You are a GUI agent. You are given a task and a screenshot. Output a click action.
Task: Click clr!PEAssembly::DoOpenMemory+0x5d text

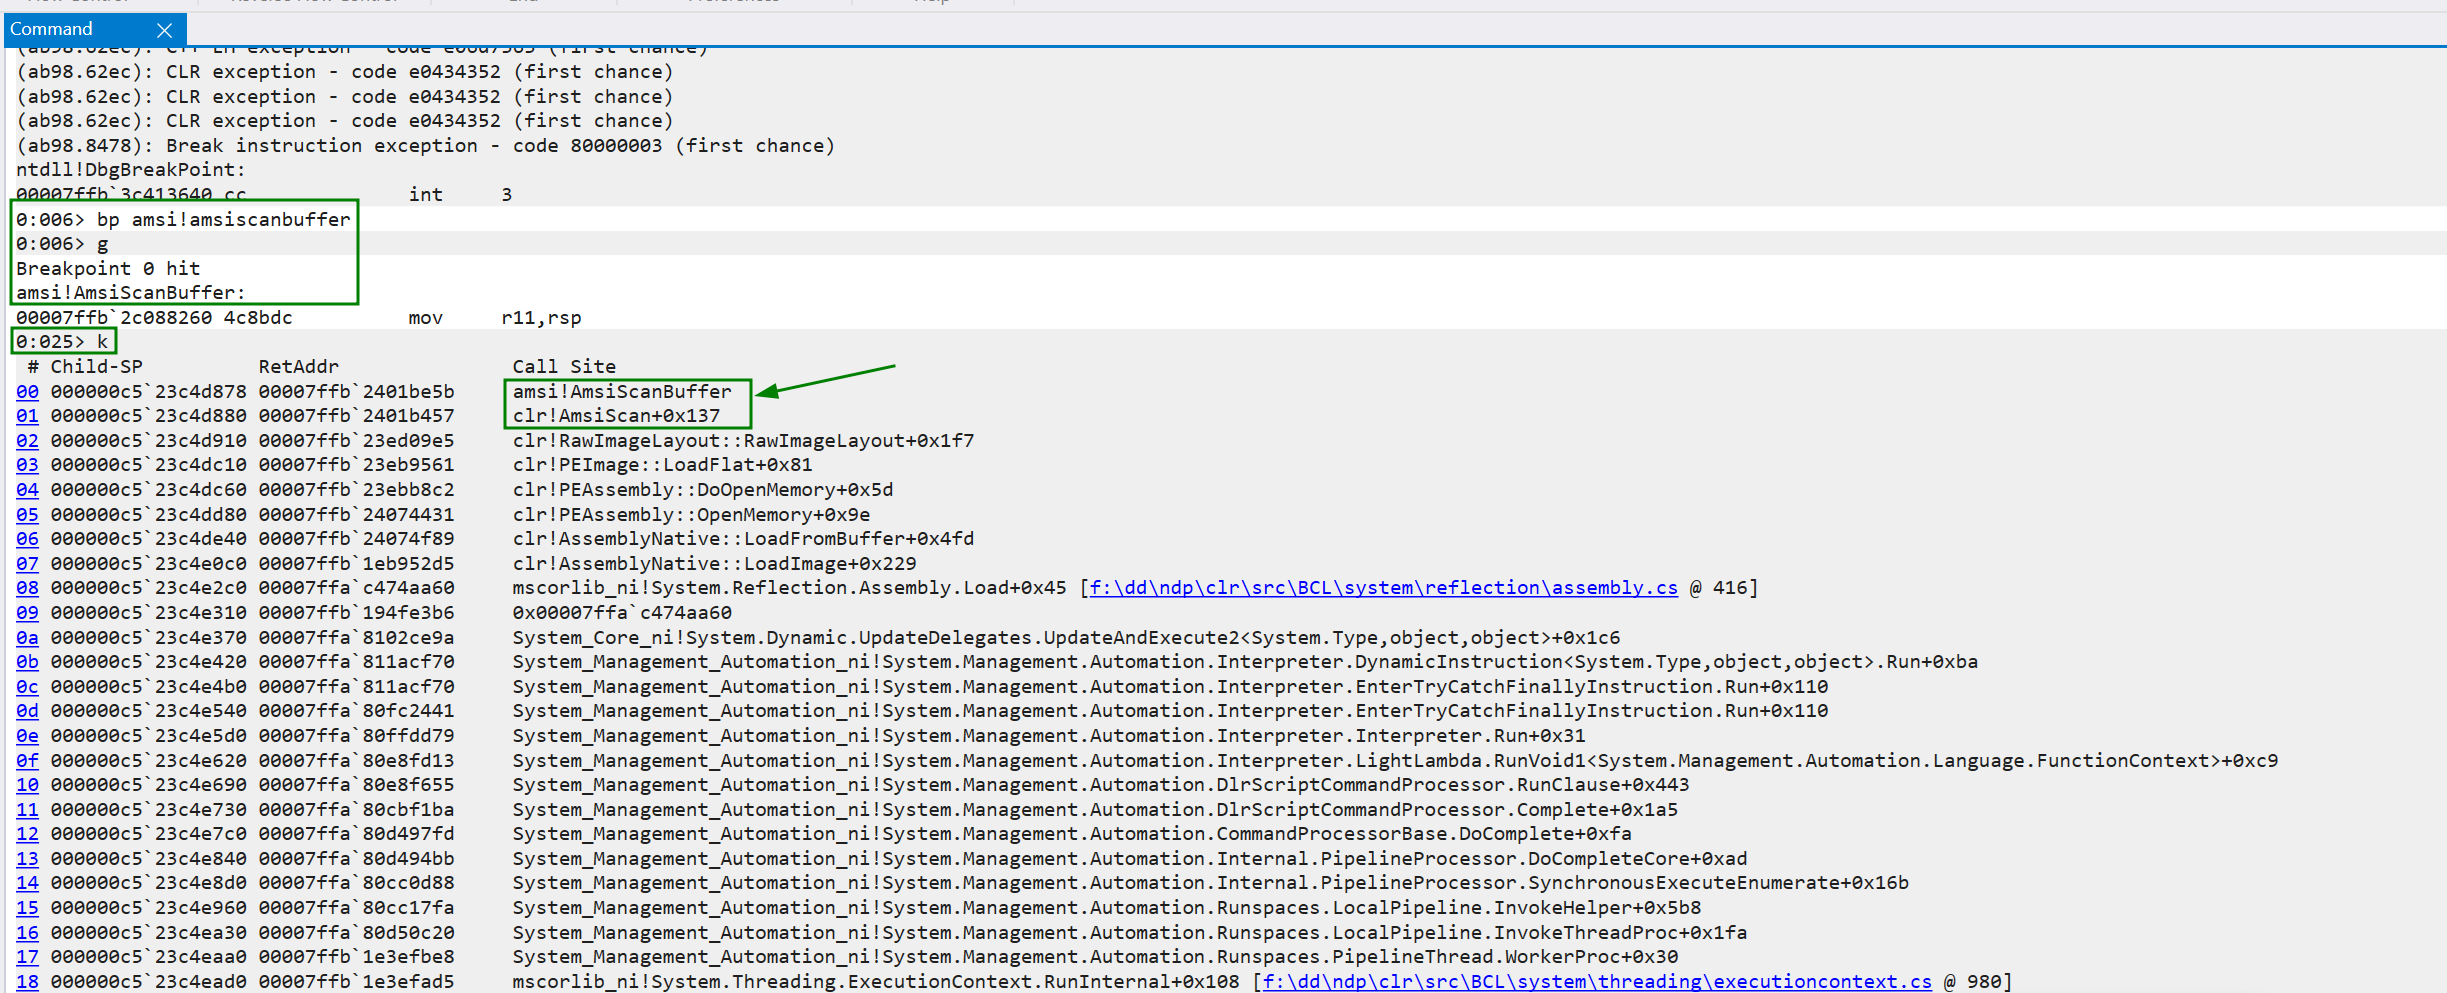[x=703, y=490]
